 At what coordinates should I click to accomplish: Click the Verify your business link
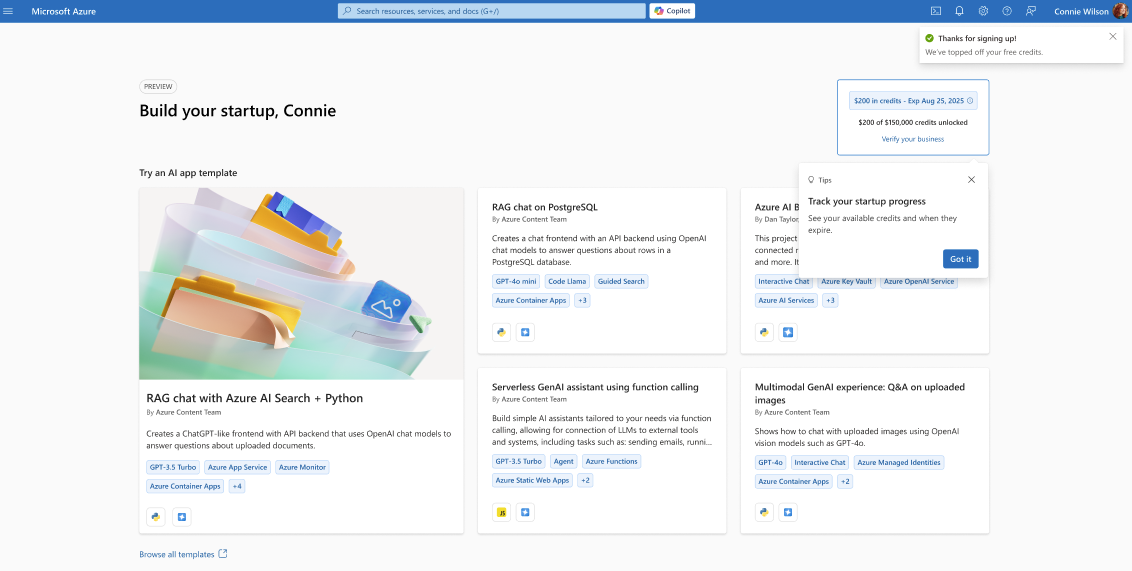(913, 139)
